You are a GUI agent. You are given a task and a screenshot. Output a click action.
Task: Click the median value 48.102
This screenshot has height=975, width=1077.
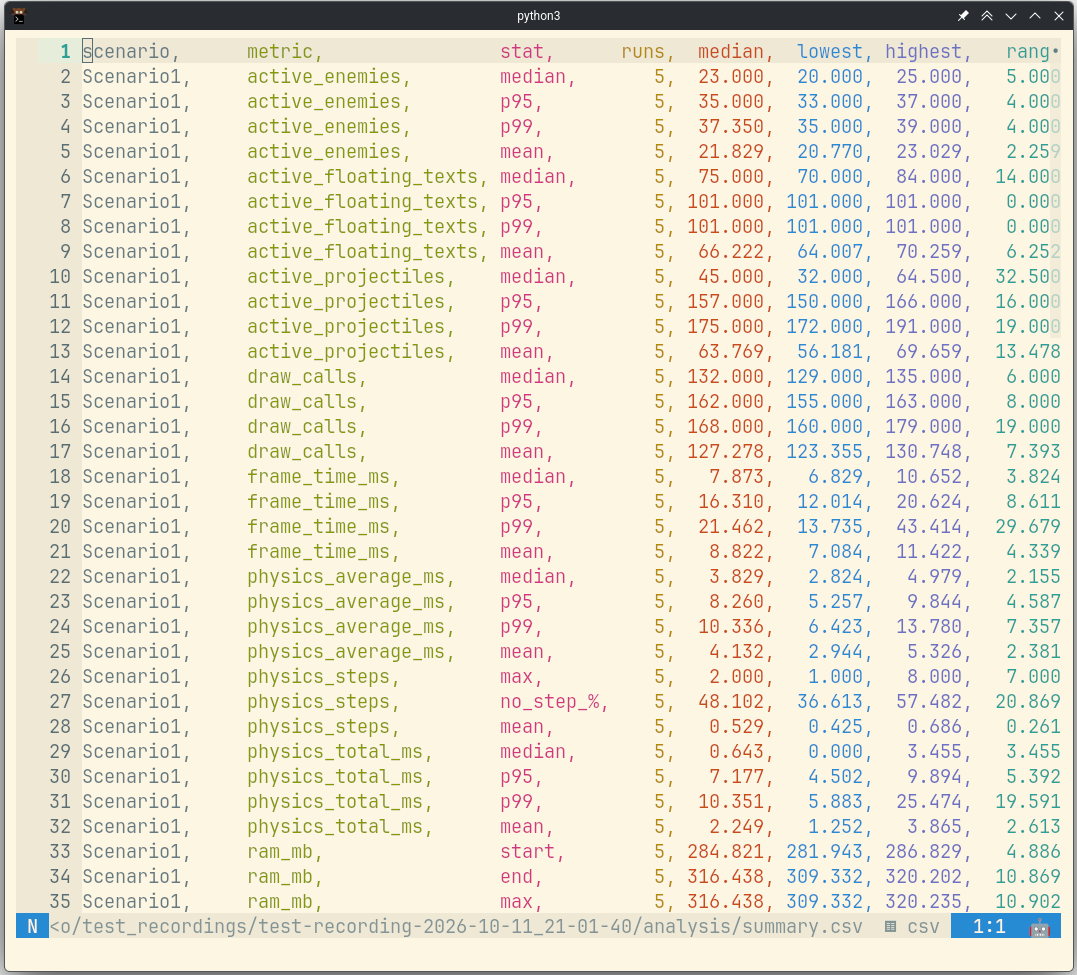click(731, 702)
